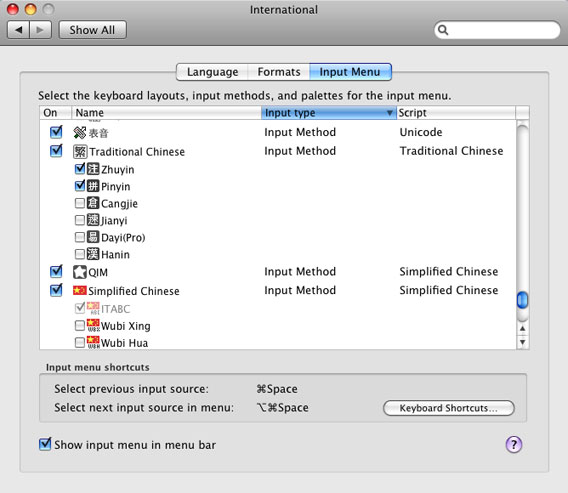
Task: Click the Wubi Hua flag icon
Action: tap(93, 342)
